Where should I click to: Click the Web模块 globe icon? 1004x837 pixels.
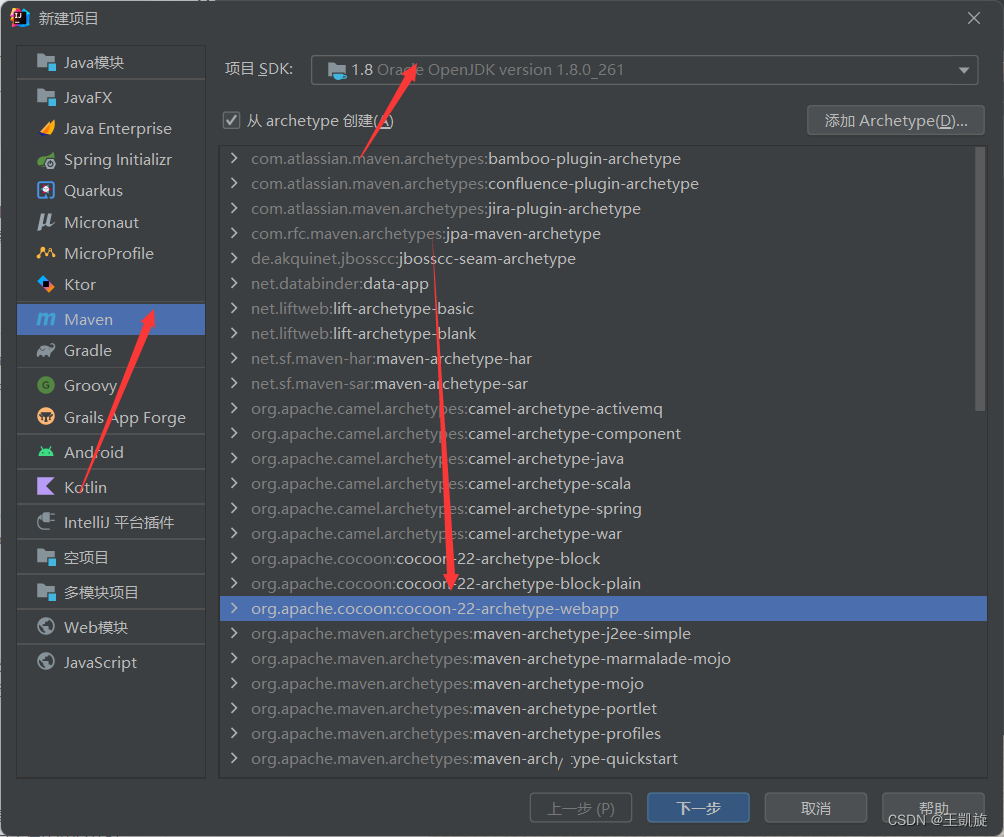(x=46, y=627)
